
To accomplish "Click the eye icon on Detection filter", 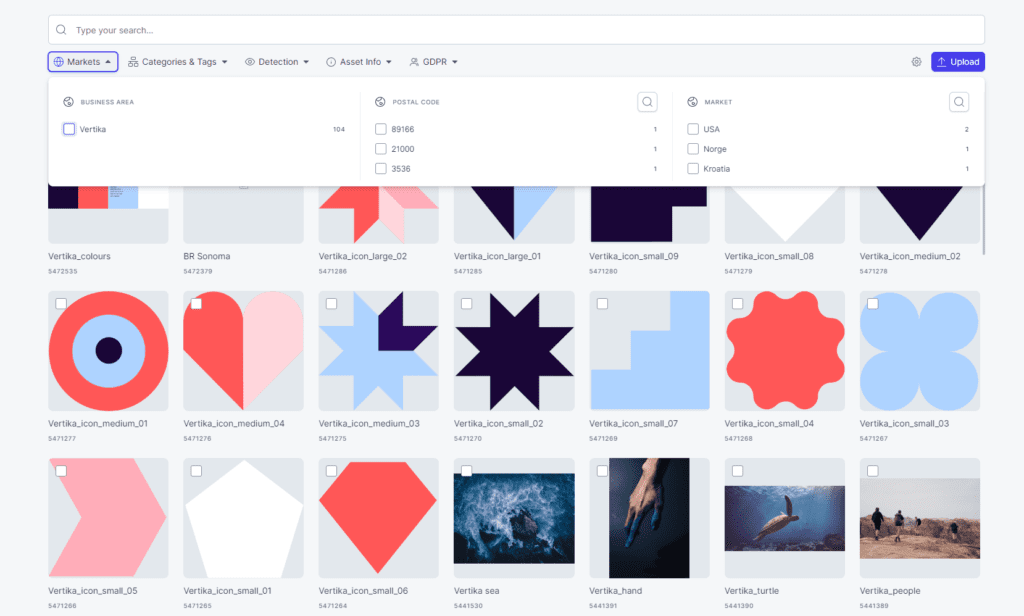I will click(249, 62).
